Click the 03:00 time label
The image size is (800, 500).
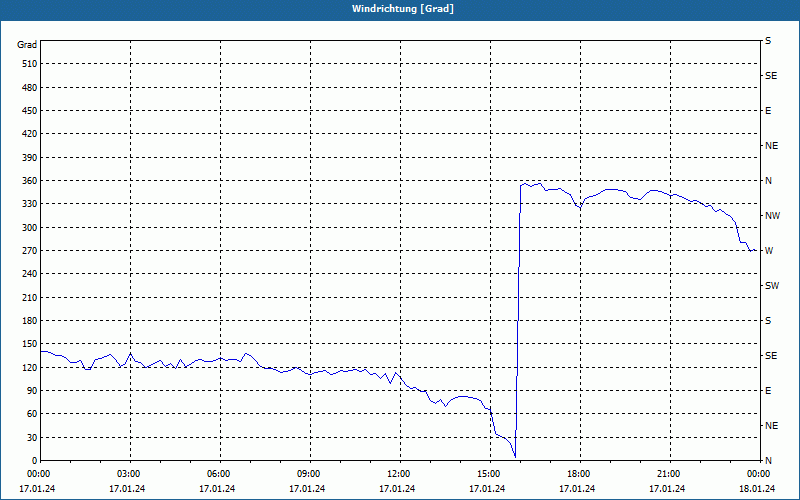pos(131,474)
